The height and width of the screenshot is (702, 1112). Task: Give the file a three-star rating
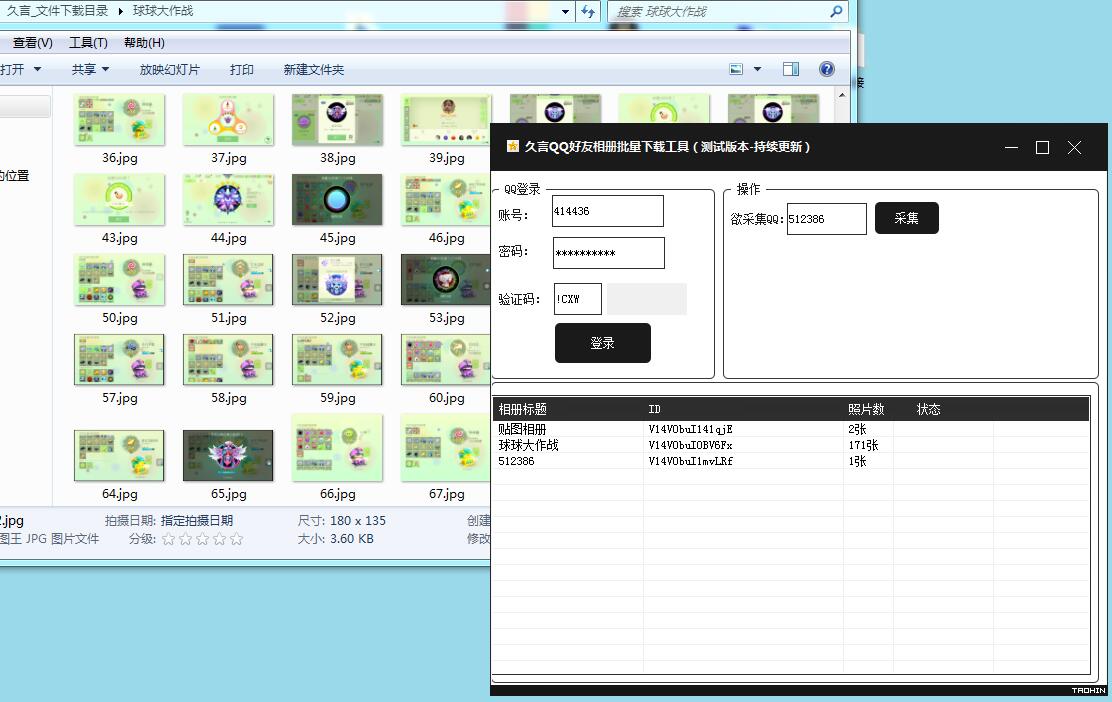(202, 539)
